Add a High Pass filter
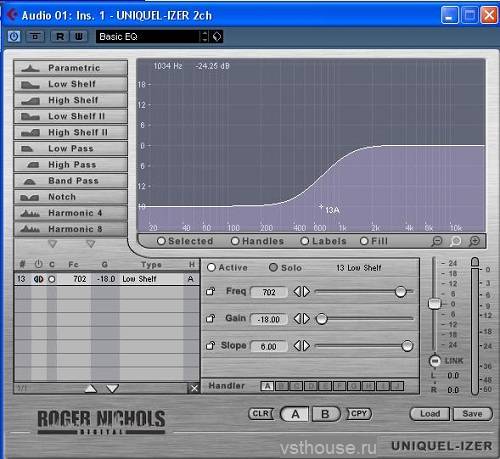This screenshot has width=500, height=459. coord(71,165)
